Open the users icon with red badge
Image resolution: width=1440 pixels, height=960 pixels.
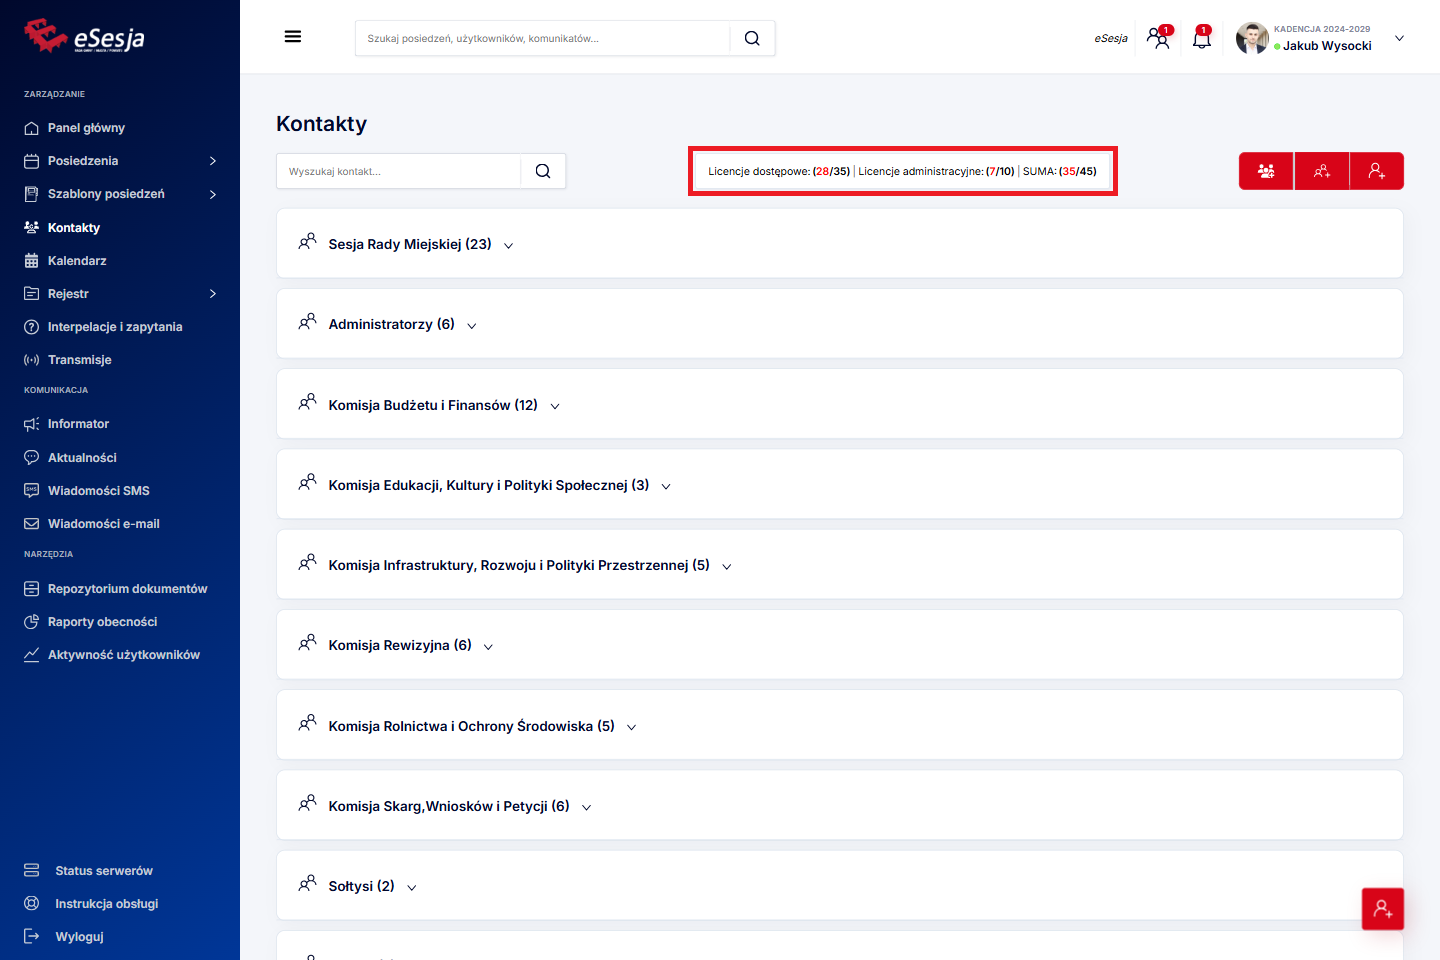1159,38
